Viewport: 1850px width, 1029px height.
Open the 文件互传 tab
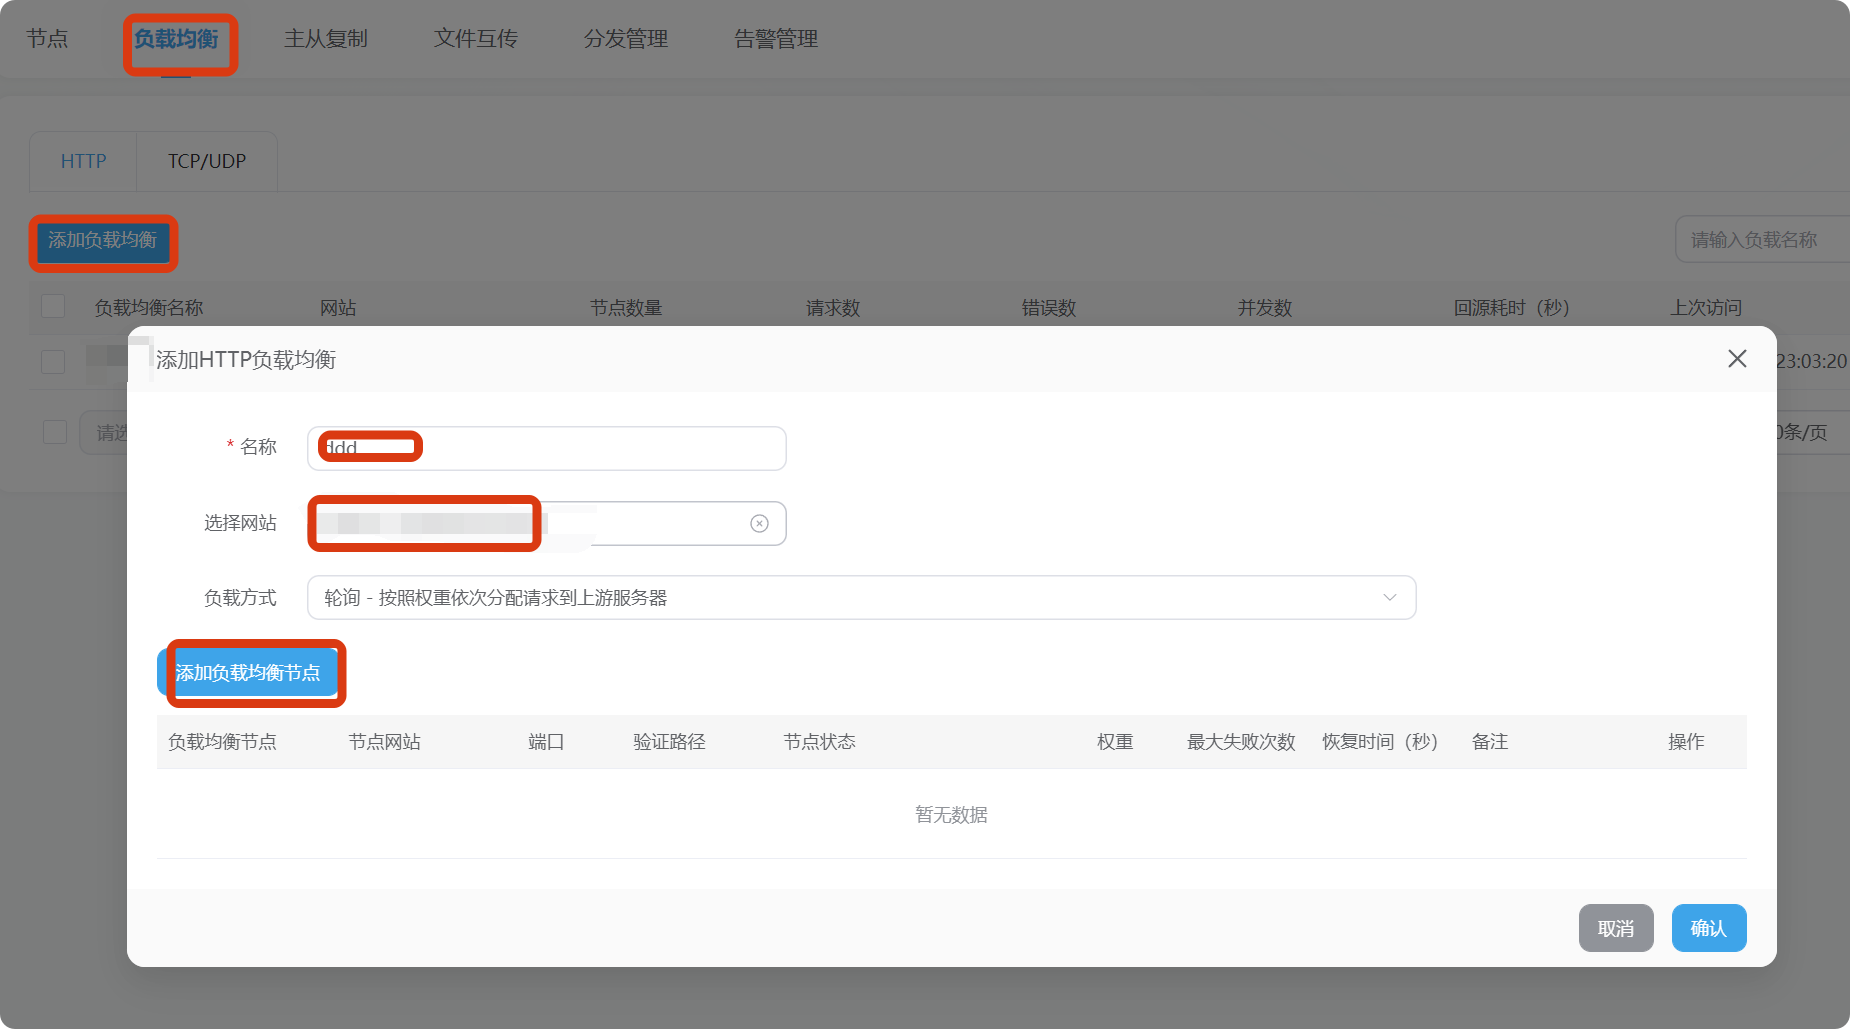pos(476,39)
